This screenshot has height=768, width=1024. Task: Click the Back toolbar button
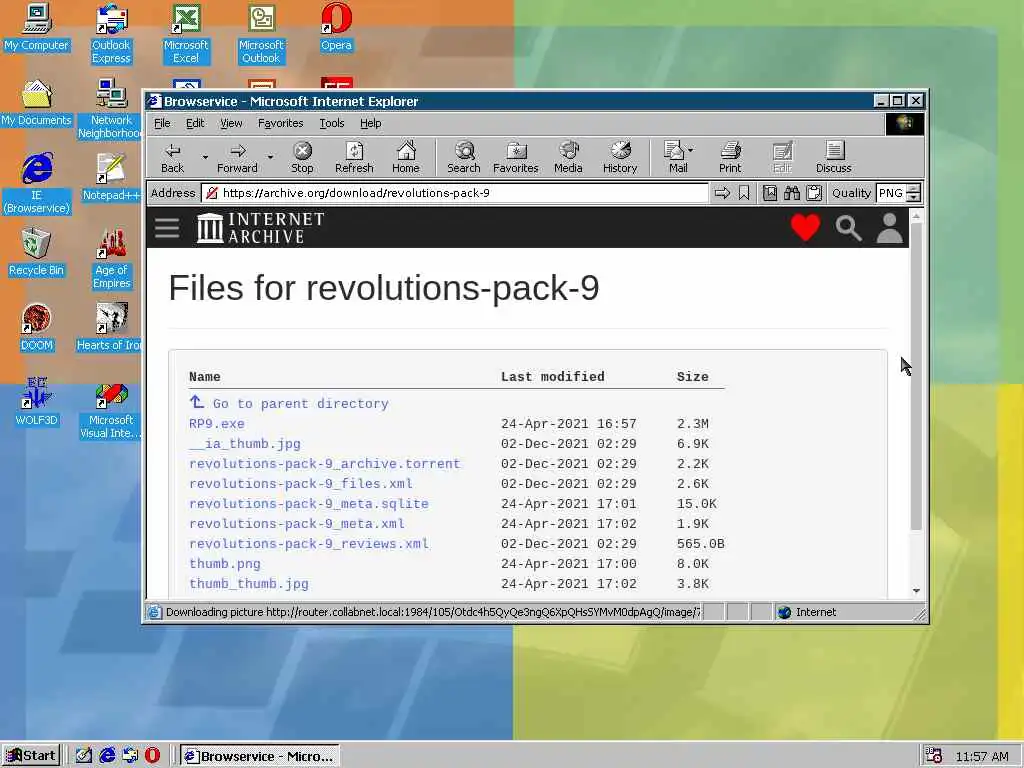click(172, 157)
